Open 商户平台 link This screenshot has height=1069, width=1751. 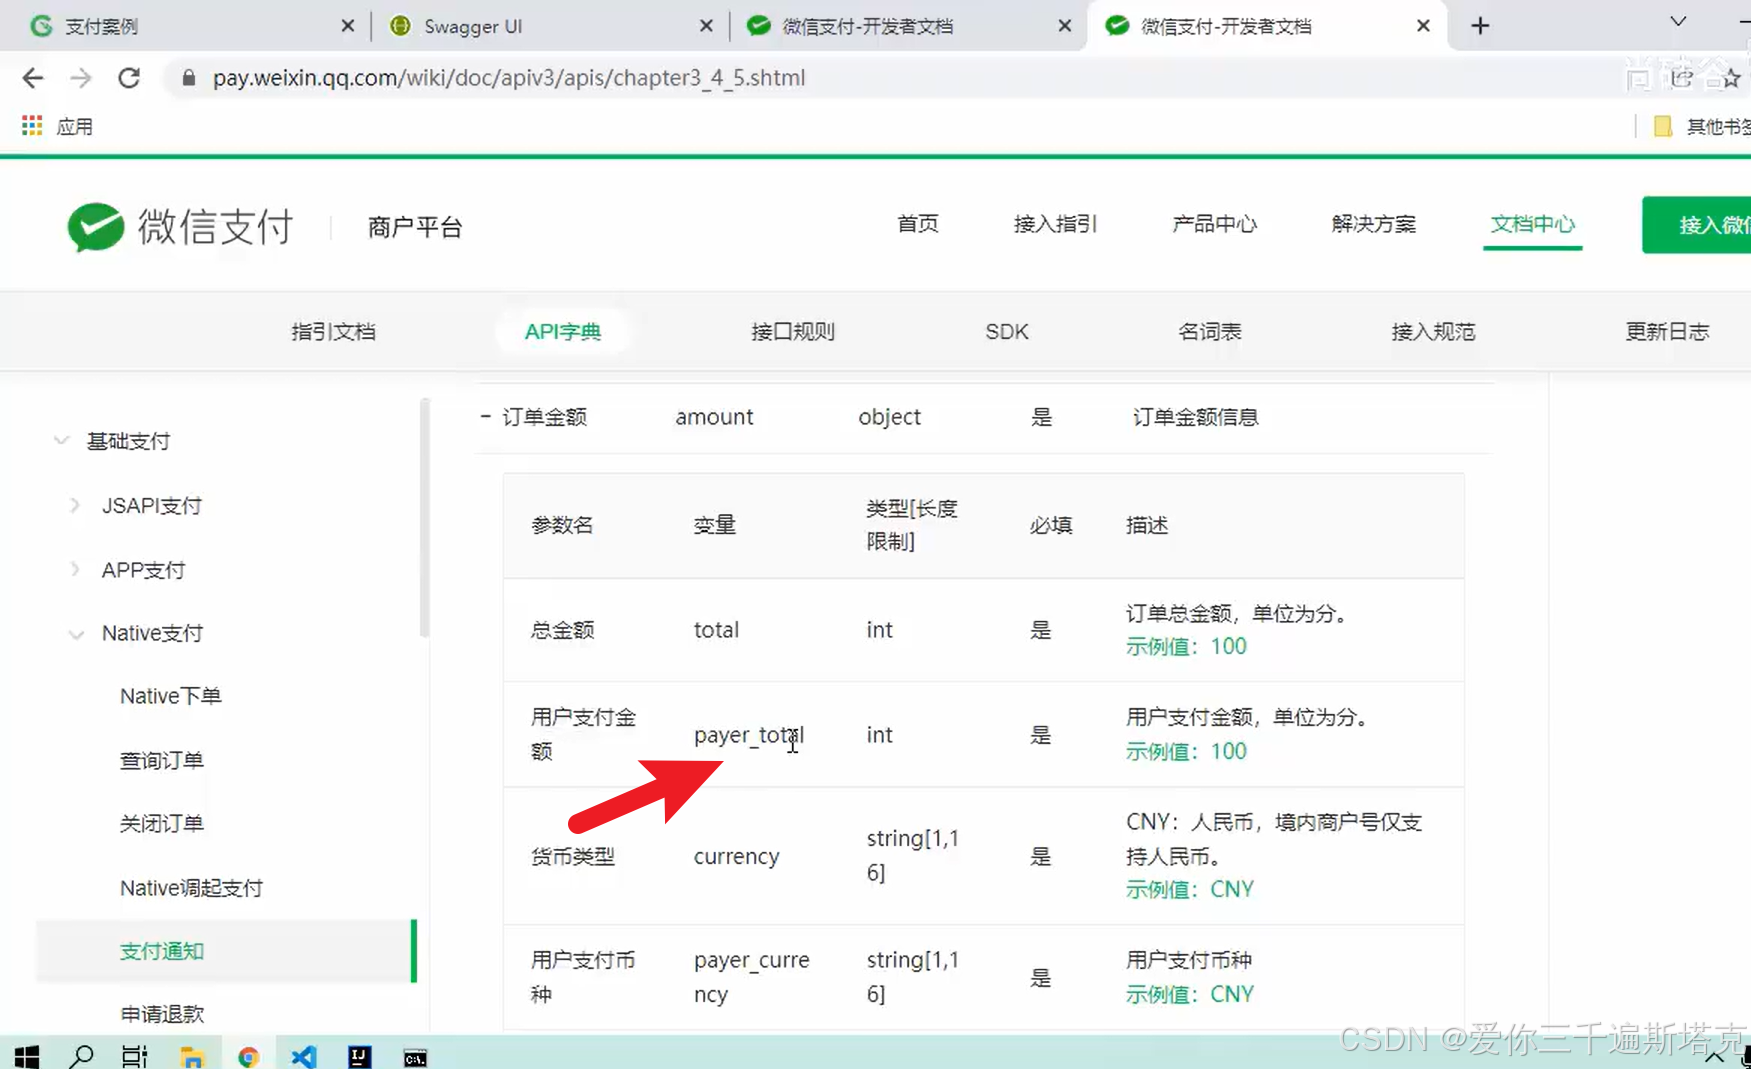click(x=414, y=228)
